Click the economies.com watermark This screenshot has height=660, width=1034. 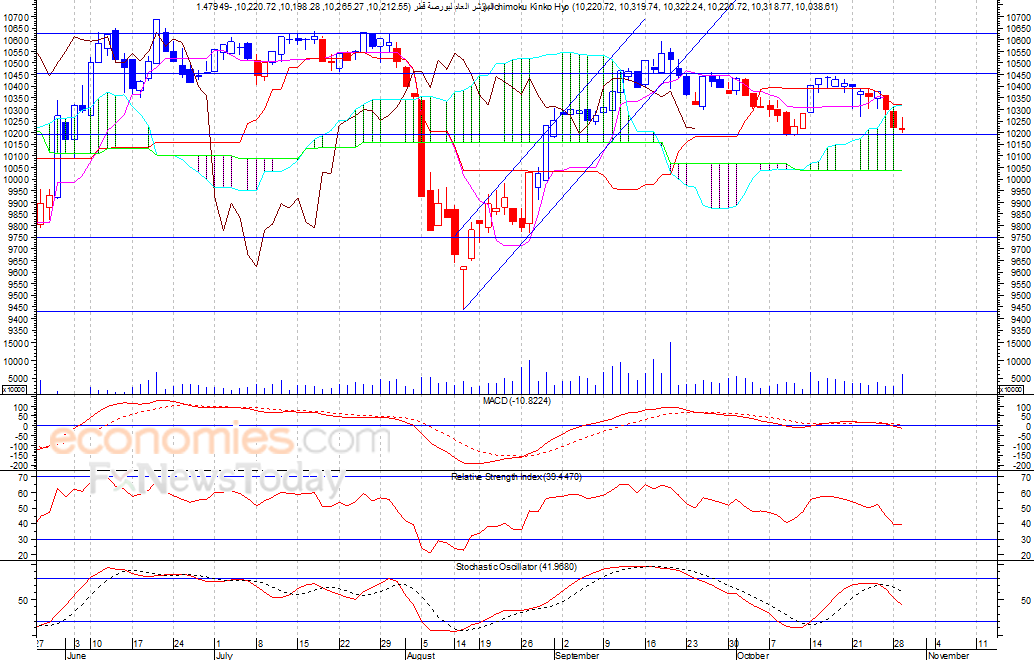[219, 440]
